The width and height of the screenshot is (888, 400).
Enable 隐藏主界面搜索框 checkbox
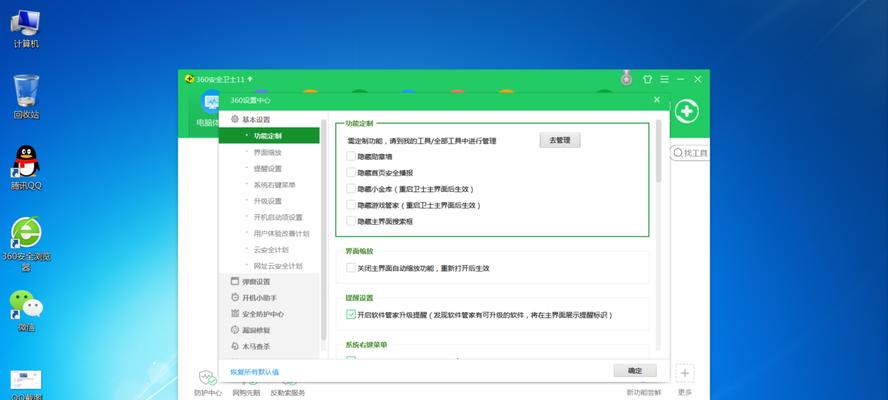pos(351,221)
